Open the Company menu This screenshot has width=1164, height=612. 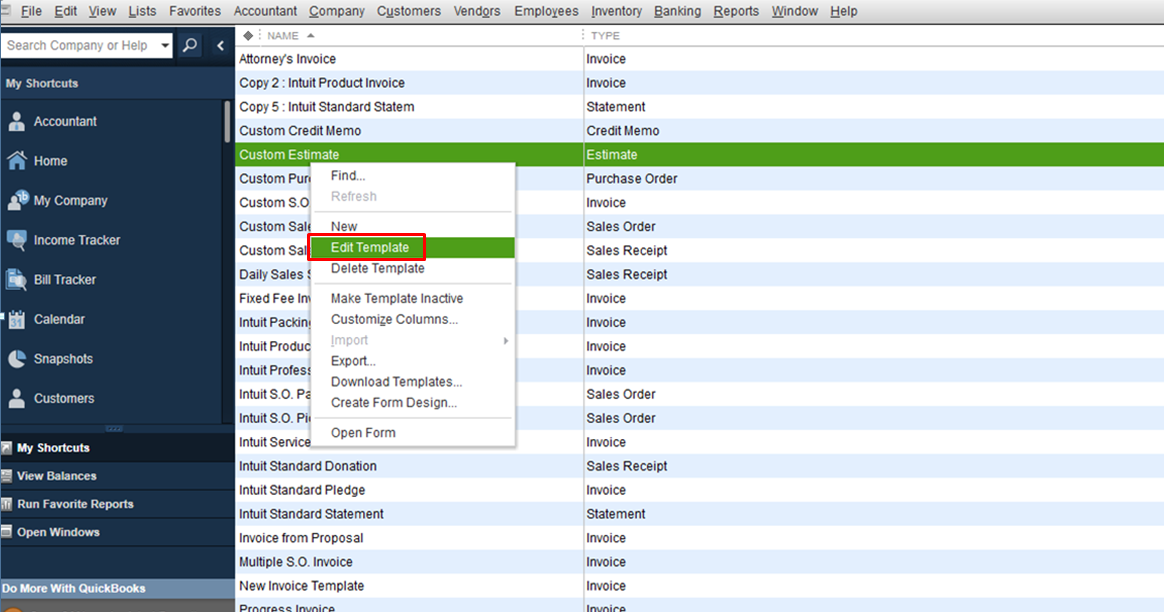[336, 11]
